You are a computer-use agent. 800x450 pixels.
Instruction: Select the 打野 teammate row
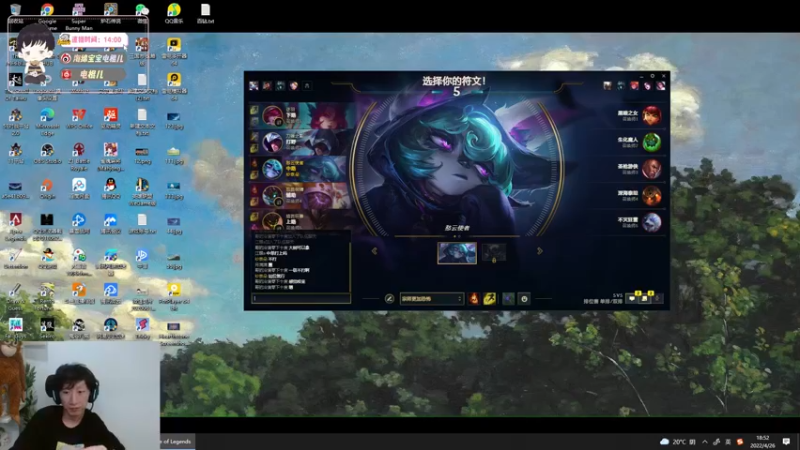301,142
